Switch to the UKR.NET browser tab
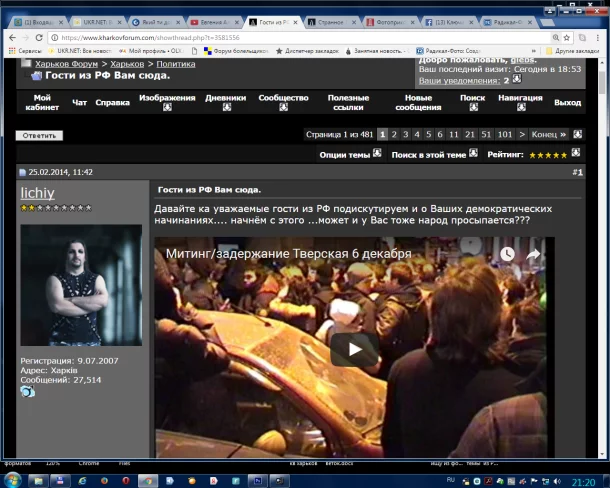The width and height of the screenshot is (610, 488). tap(99, 22)
